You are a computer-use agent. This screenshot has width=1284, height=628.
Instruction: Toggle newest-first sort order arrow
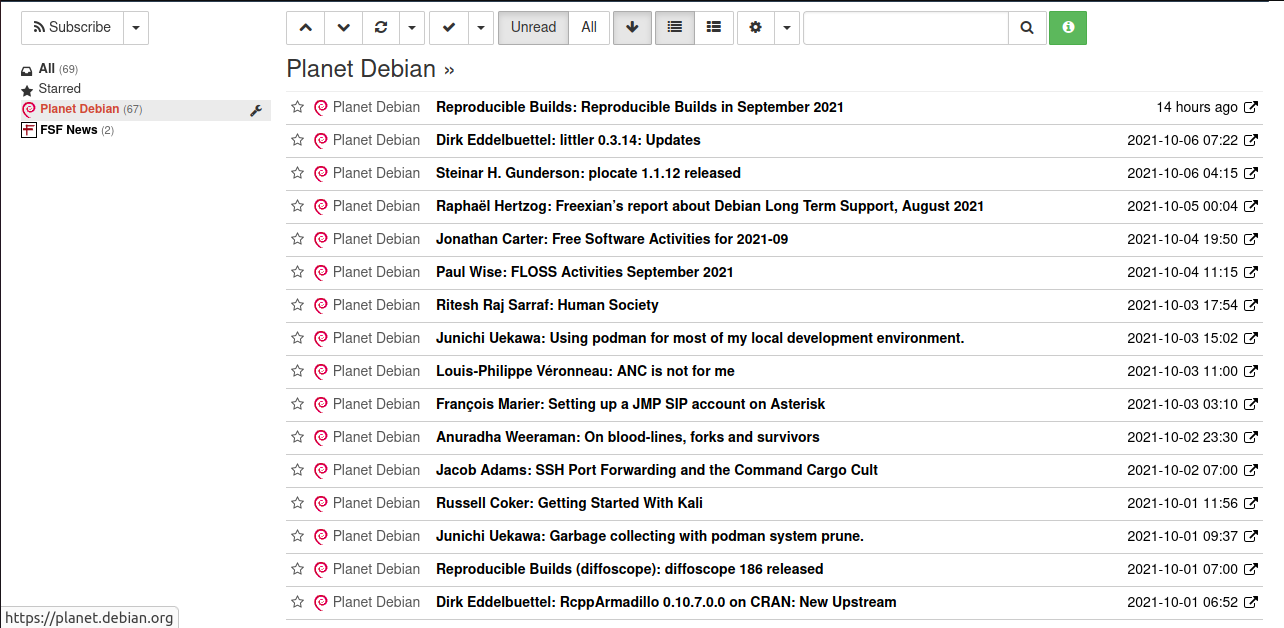[632, 28]
